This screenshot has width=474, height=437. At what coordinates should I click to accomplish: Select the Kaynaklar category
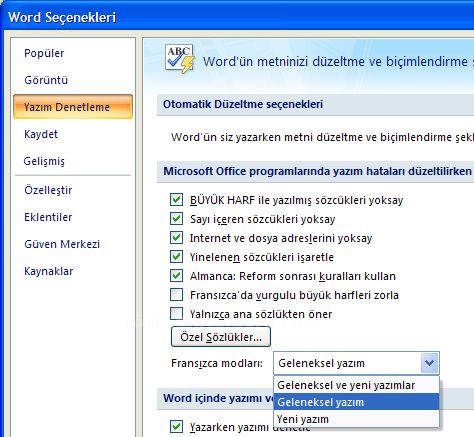point(48,271)
